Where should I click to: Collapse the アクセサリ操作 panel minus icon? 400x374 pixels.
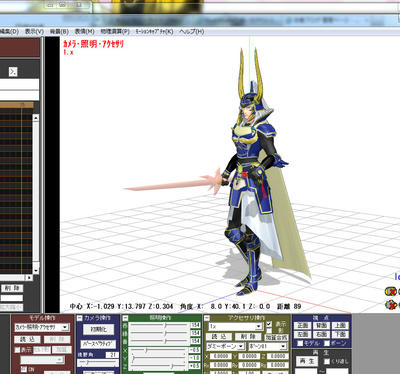pyautogui.click(x=207, y=318)
